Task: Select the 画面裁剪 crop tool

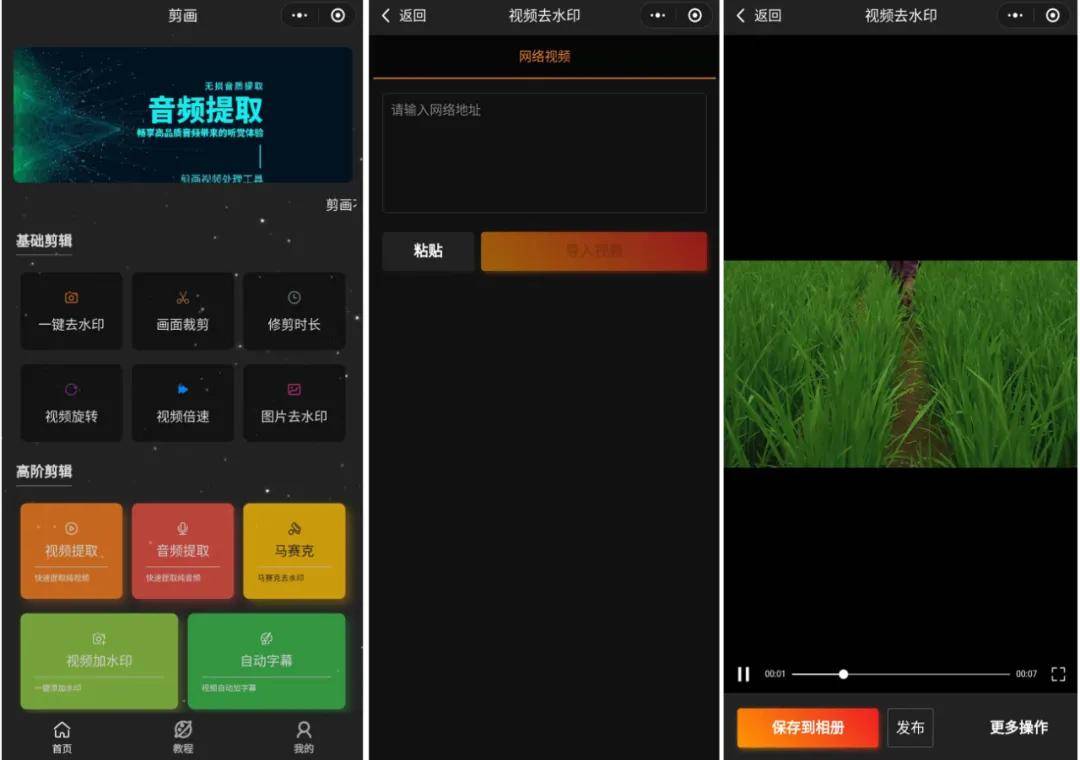Action: pos(182,311)
